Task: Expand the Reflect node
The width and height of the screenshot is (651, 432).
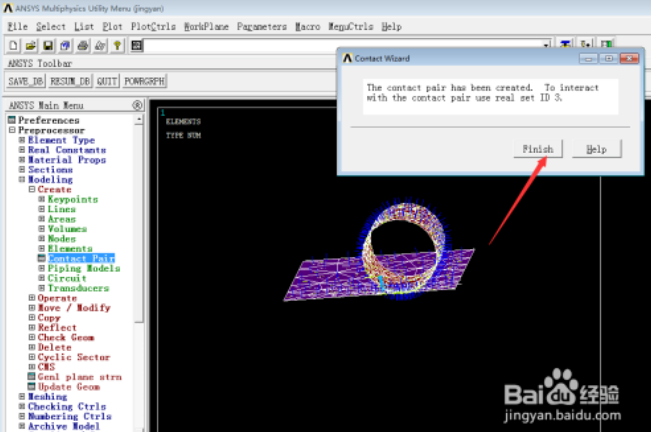Action: 32,327
